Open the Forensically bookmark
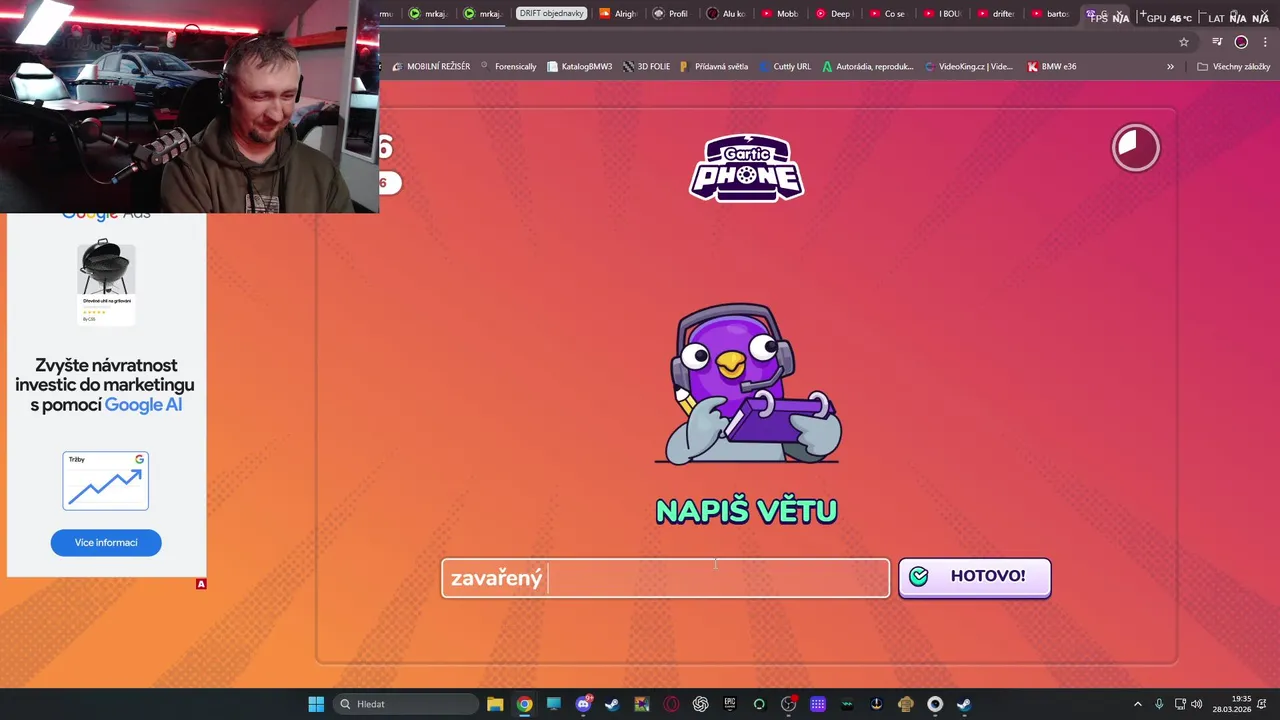Screen dimensions: 1280x720 (508, 67)
